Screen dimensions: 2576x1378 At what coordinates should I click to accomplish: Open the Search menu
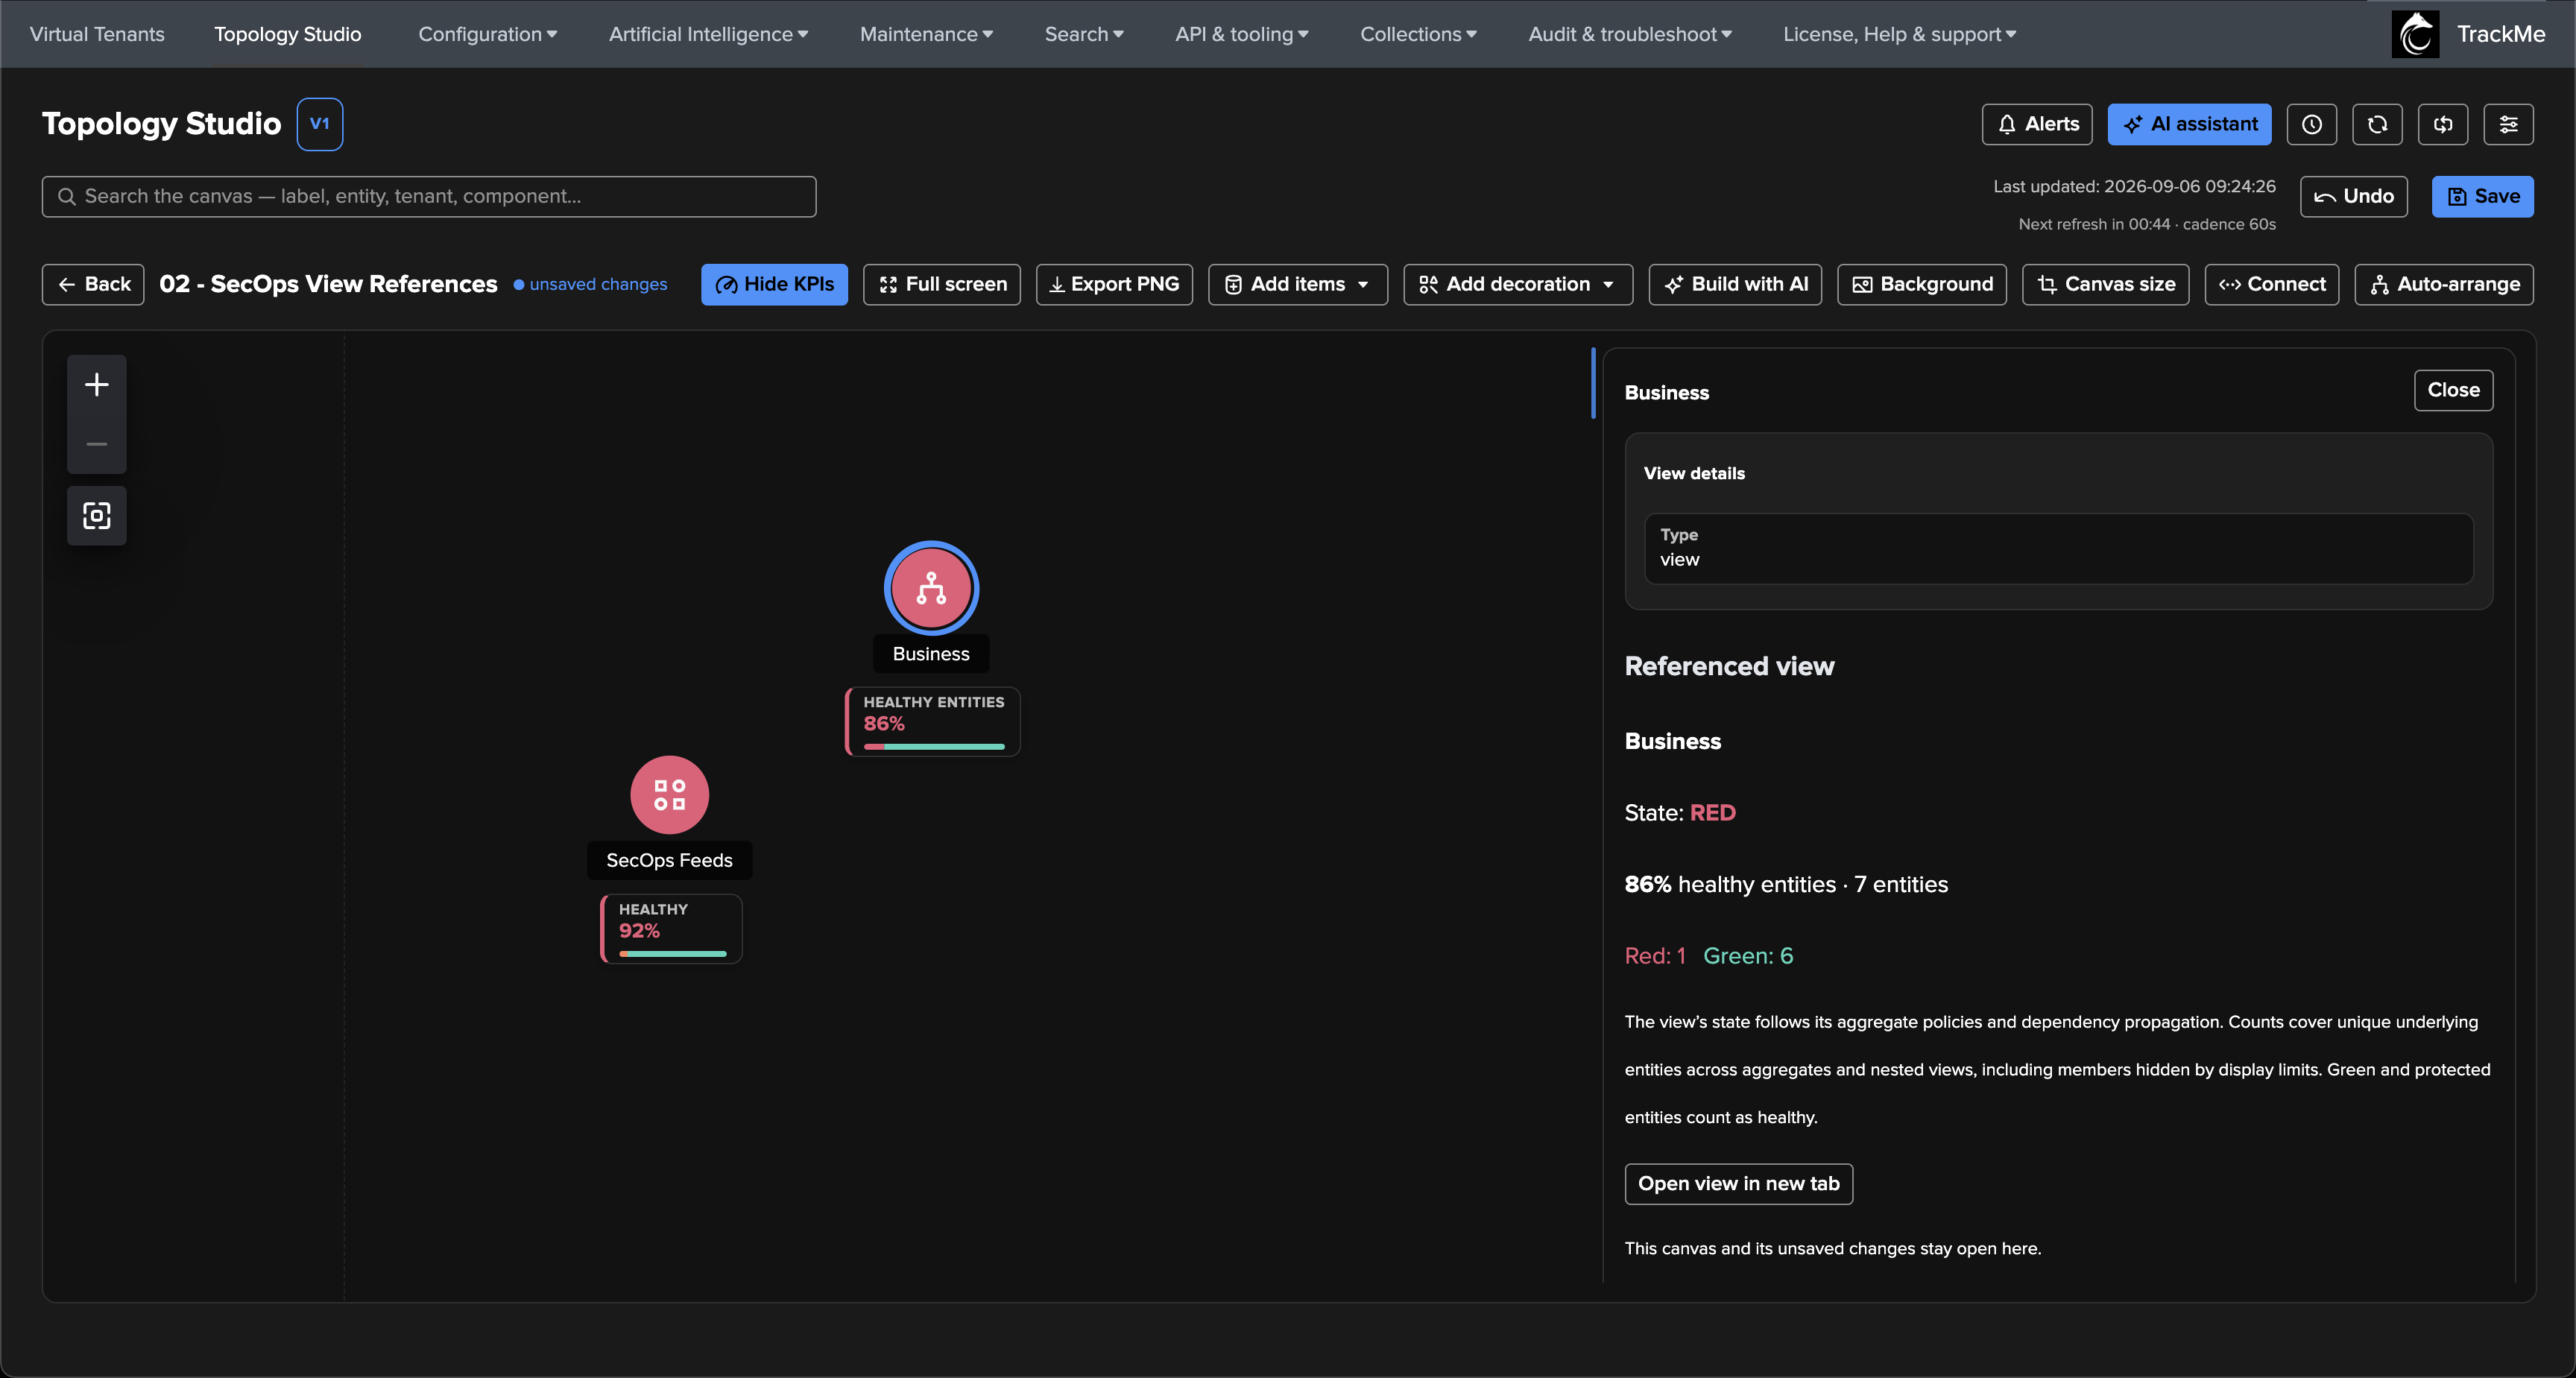pyautogui.click(x=1084, y=34)
